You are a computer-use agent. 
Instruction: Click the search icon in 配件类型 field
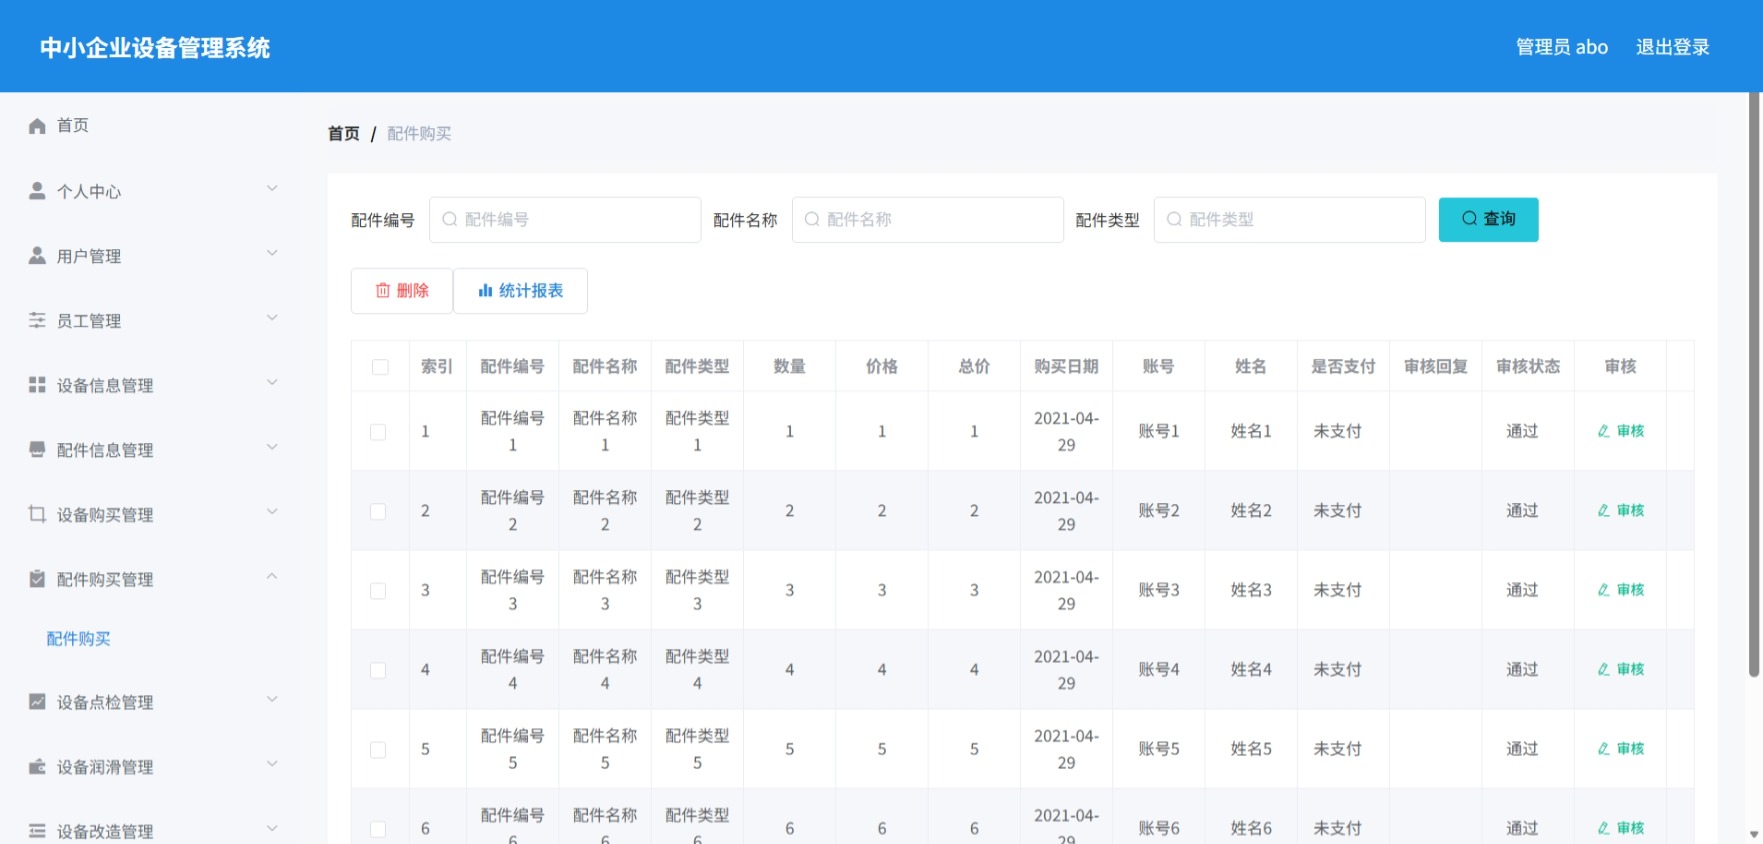[x=1174, y=219]
